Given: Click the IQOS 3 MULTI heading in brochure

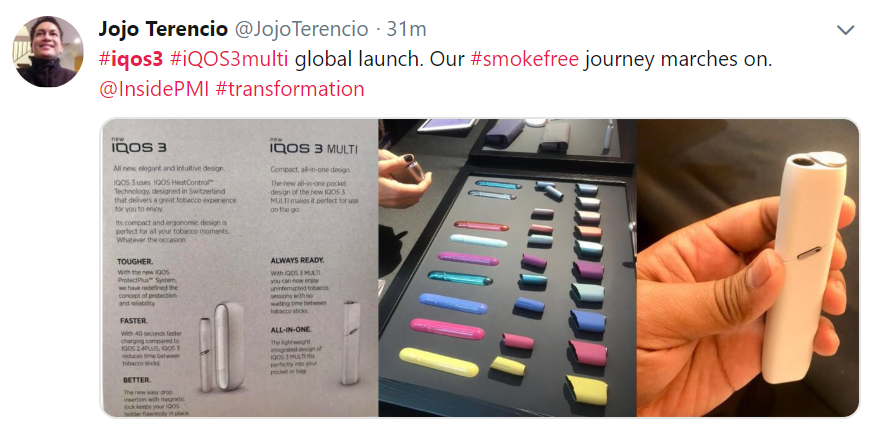Looking at the screenshot, I should pos(313,148).
